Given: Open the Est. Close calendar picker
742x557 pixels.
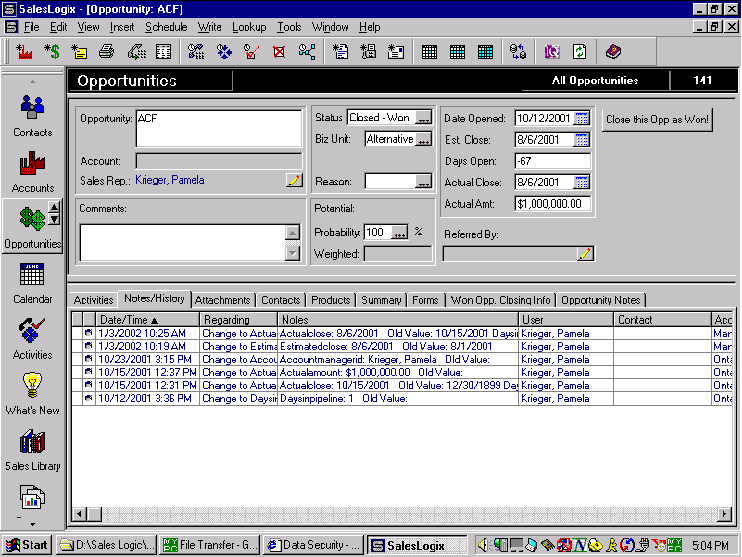Looking at the screenshot, I should coord(582,140).
